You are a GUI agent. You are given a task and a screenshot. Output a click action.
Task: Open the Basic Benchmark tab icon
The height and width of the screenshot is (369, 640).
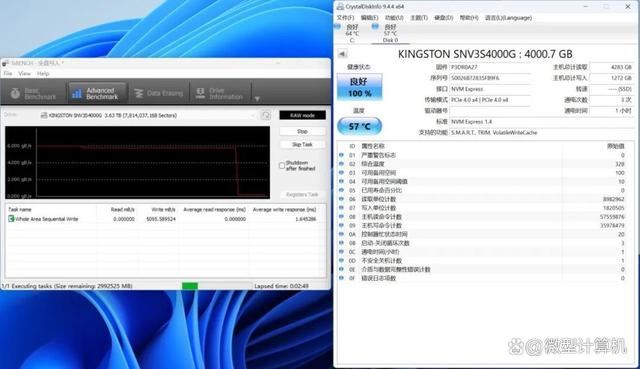(15, 93)
